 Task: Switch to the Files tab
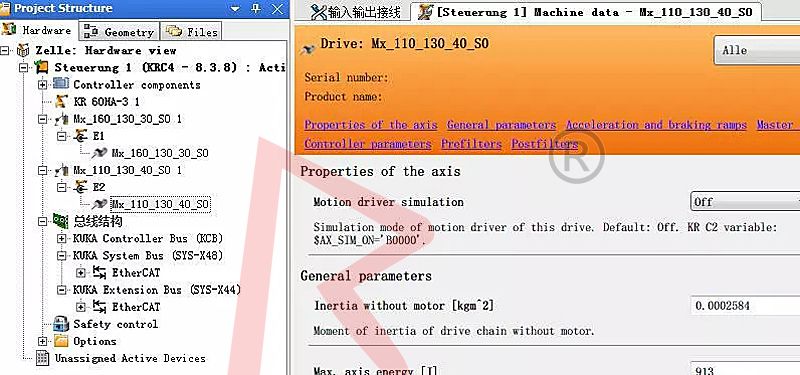click(x=191, y=32)
